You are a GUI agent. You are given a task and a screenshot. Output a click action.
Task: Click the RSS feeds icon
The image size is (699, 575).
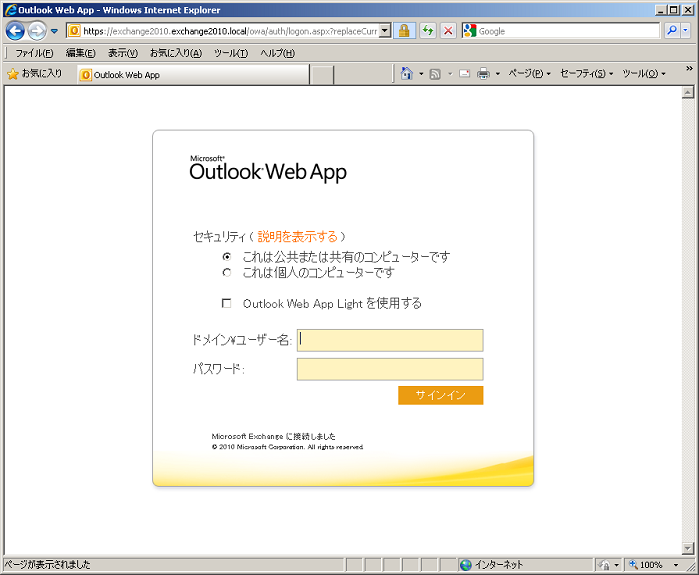[435, 74]
